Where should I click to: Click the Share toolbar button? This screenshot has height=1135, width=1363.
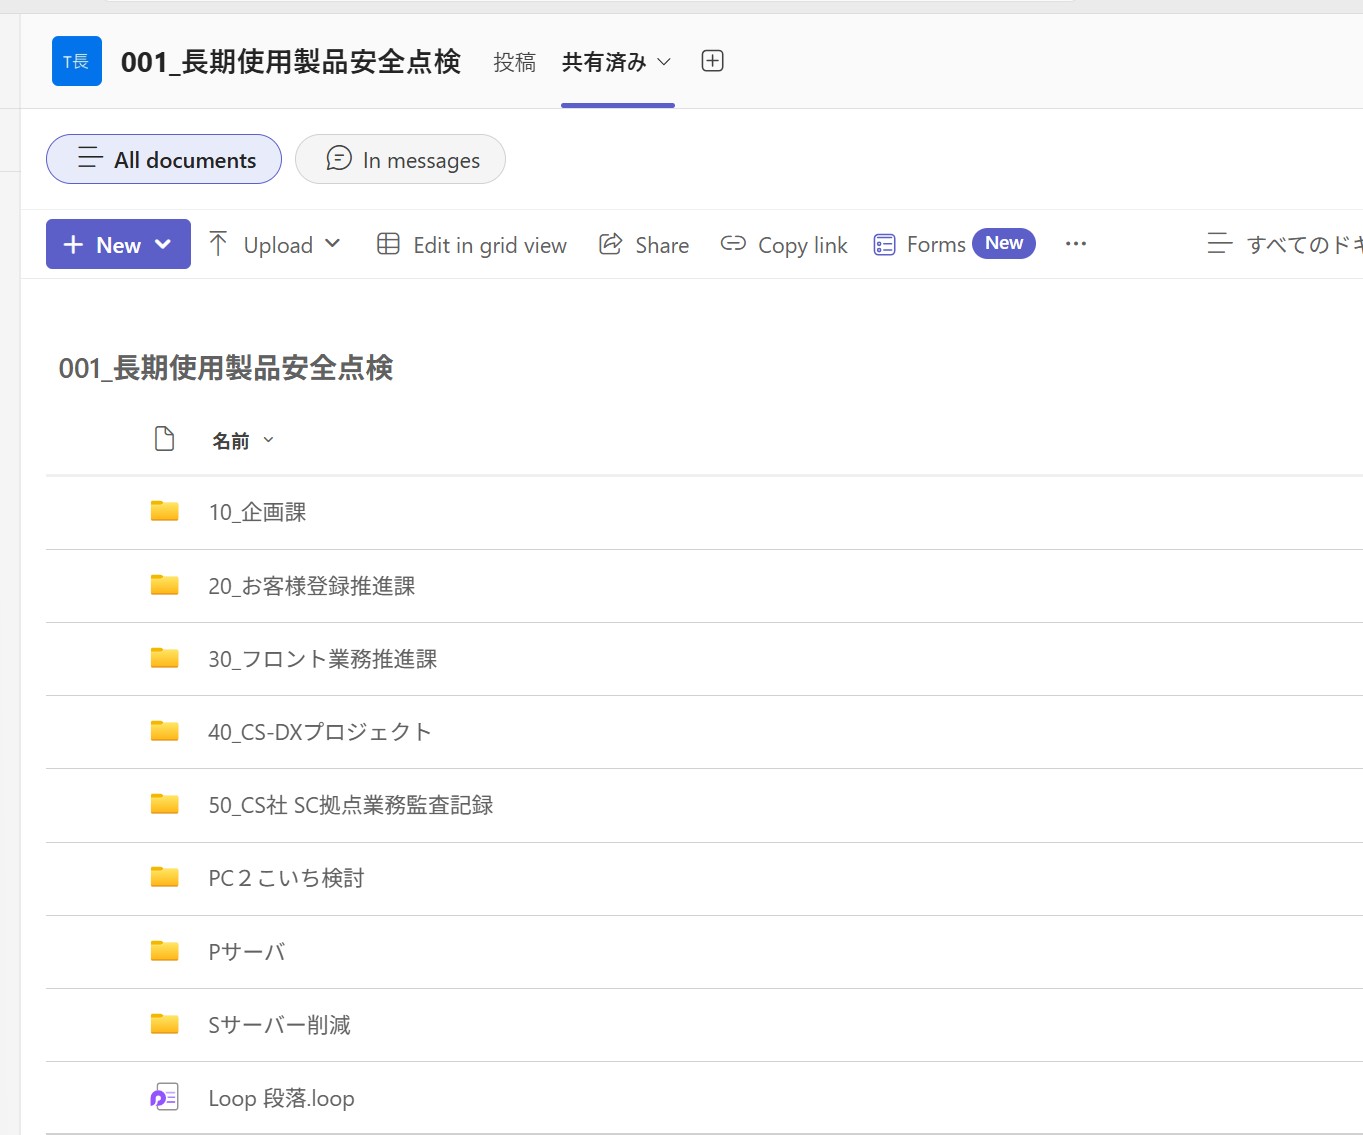click(x=644, y=245)
